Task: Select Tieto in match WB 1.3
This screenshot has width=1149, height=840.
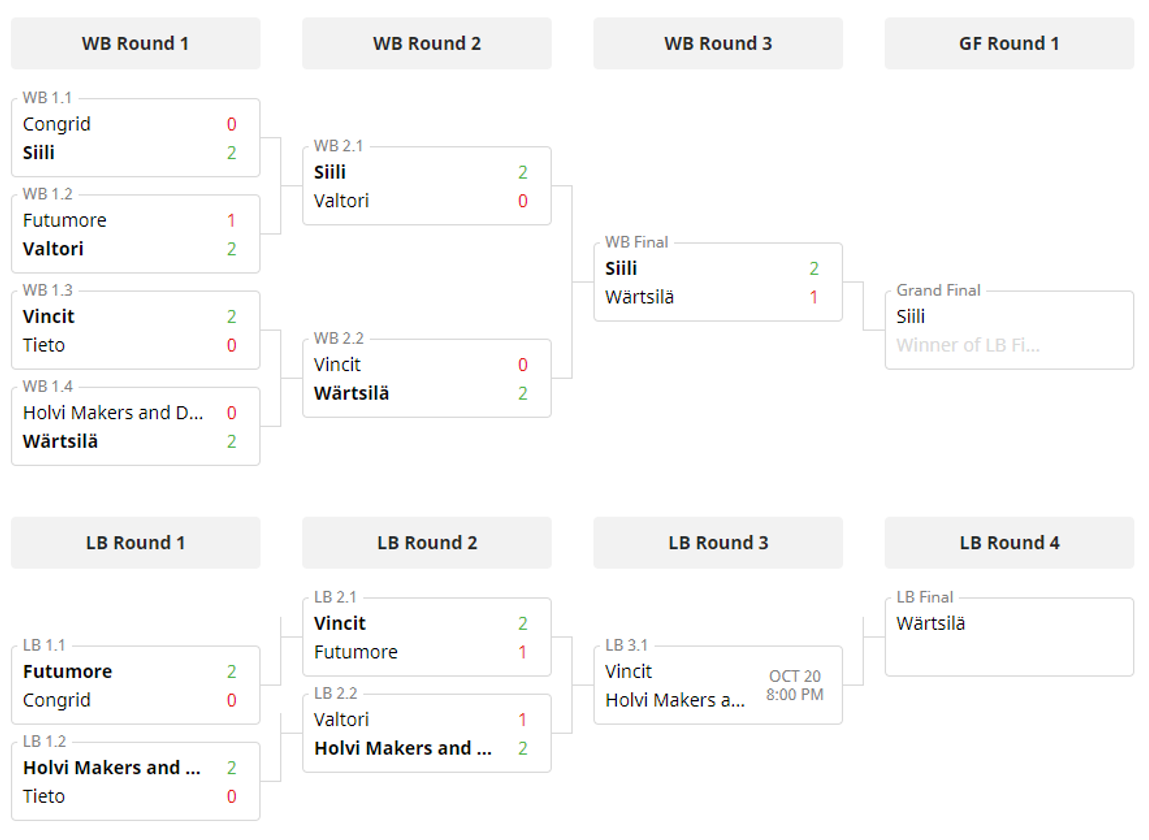Action: (x=44, y=345)
